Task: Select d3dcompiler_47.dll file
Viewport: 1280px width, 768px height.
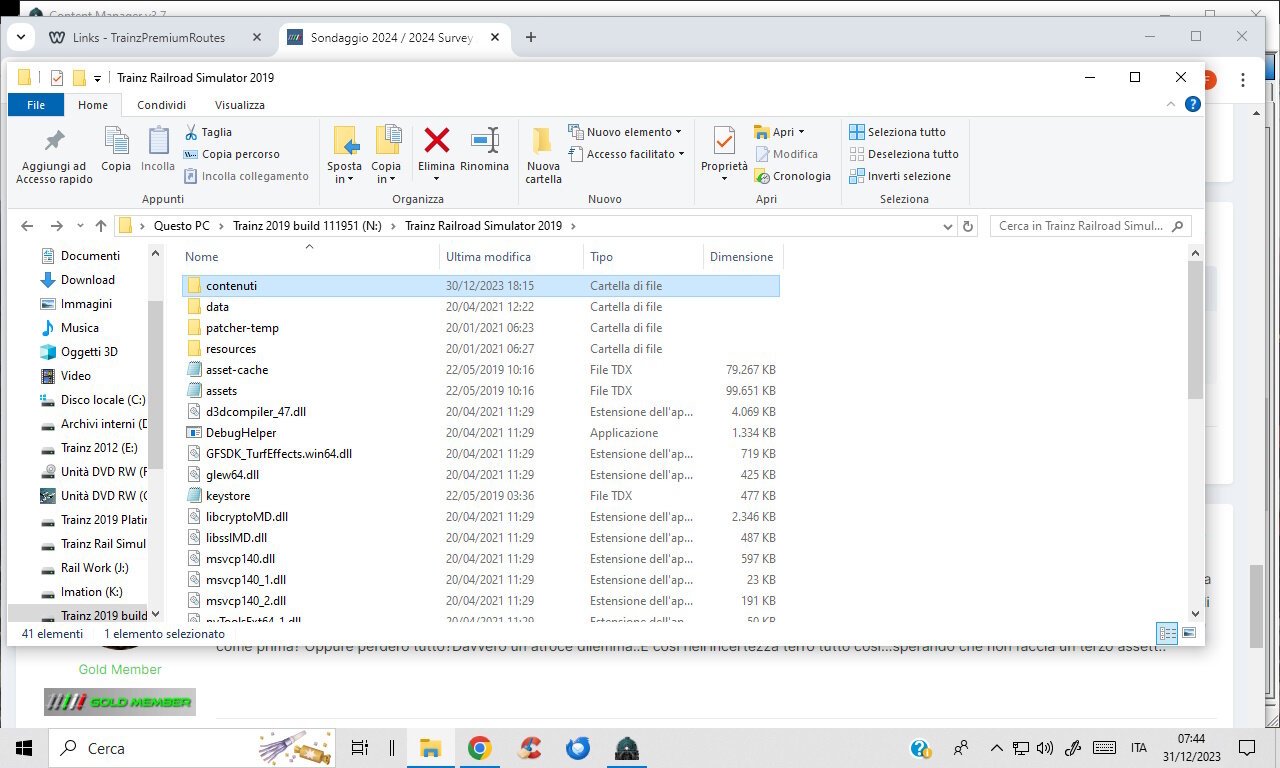Action: coord(481,412)
